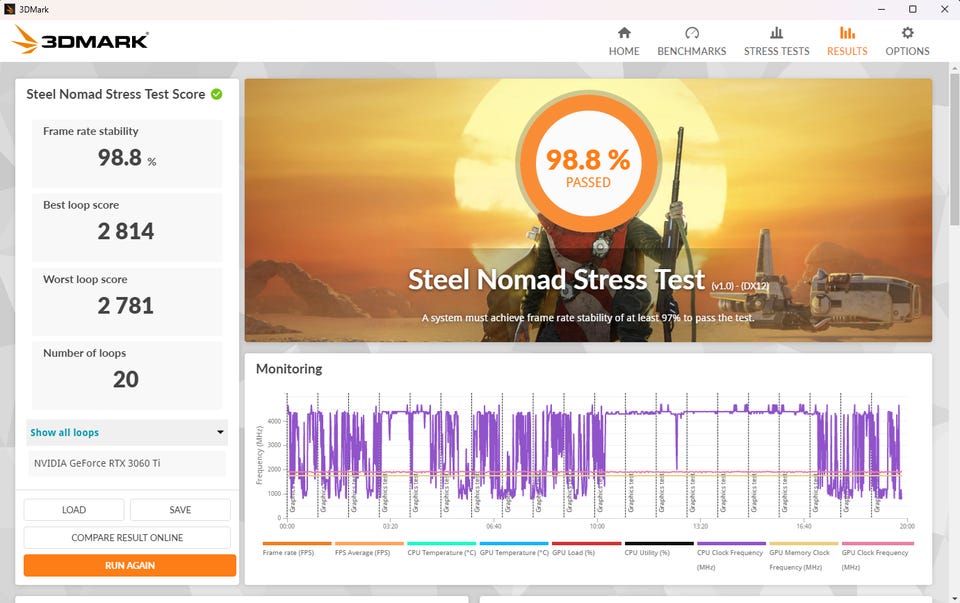Click the Show all loops dropdown arrow
The image size is (960, 603).
220,432
